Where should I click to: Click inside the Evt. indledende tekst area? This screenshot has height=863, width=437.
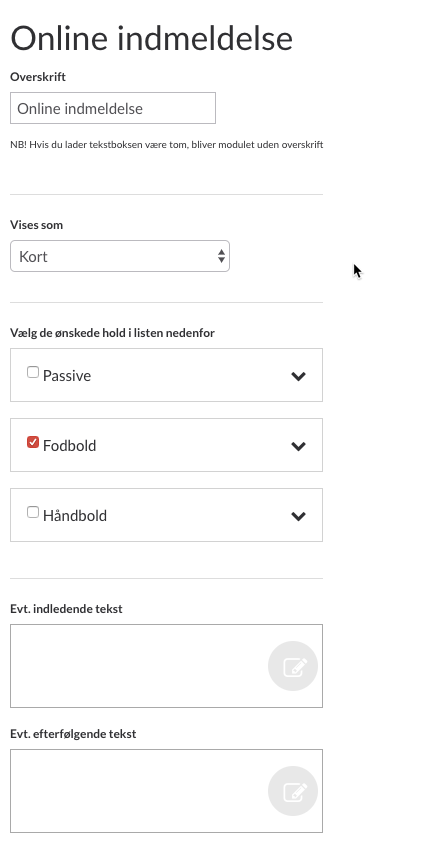pos(166,666)
